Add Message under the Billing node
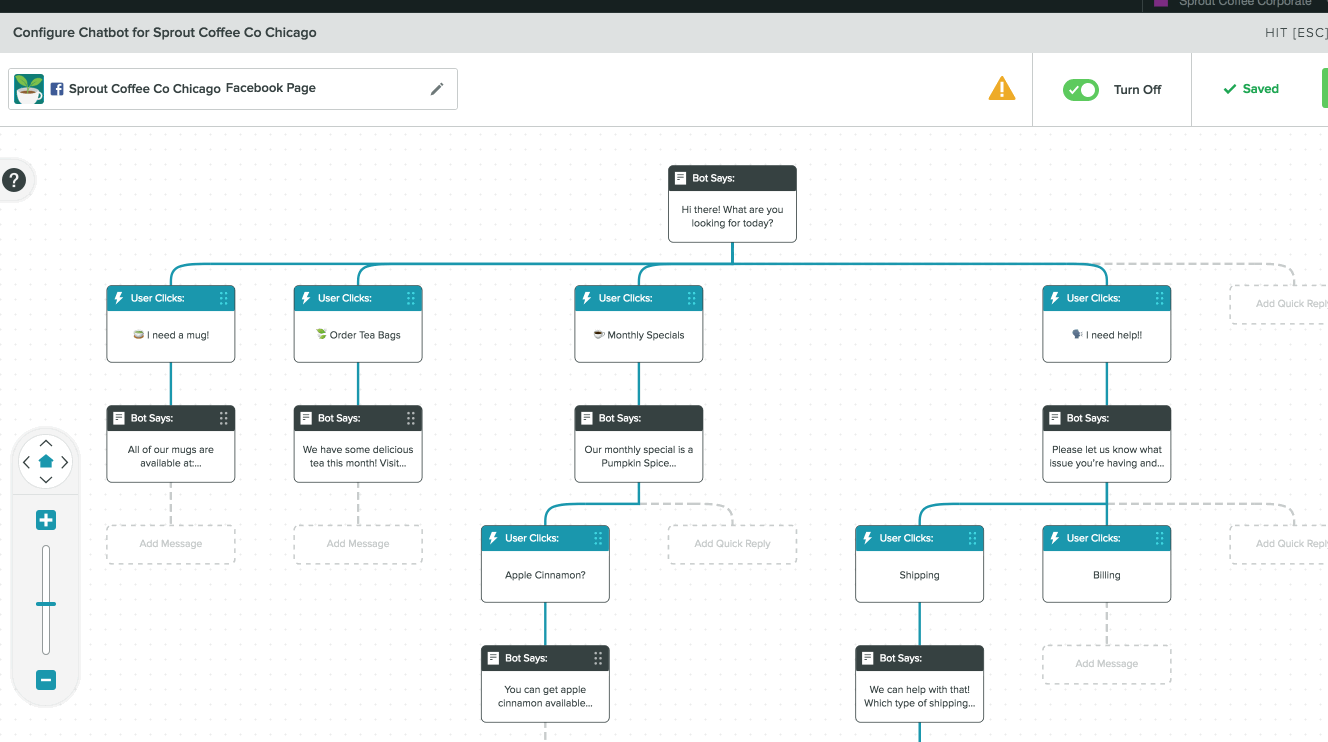This screenshot has width=1328, height=742. pos(1107,664)
